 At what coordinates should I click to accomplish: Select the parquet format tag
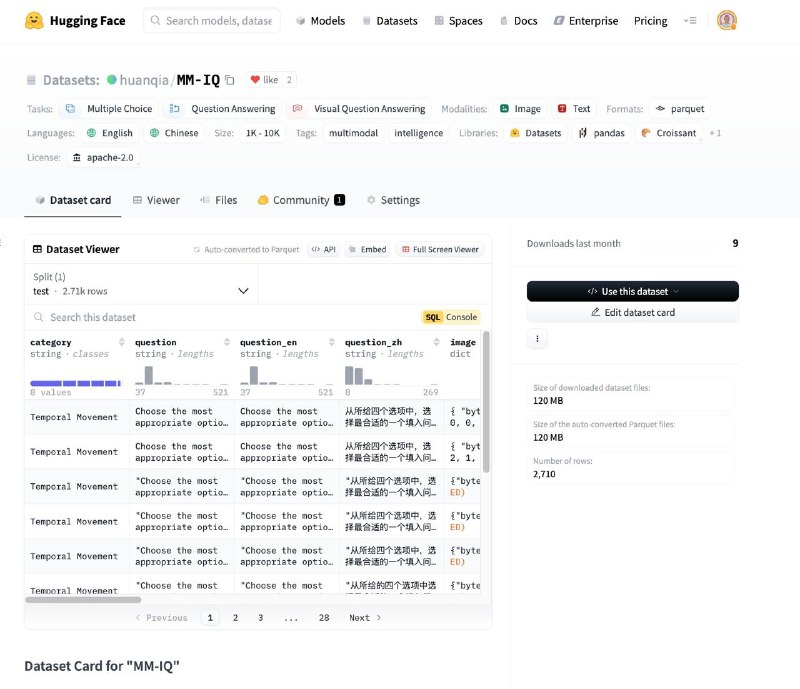(x=680, y=109)
